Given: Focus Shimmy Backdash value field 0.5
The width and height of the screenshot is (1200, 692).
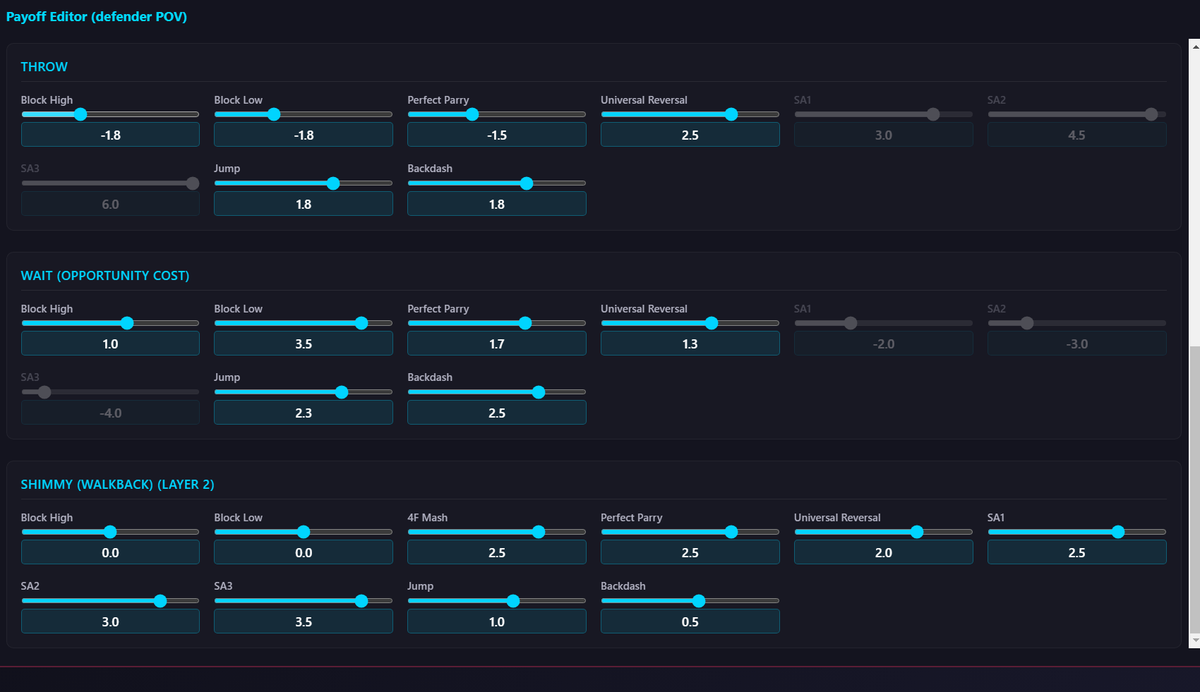Looking at the screenshot, I should coord(690,622).
